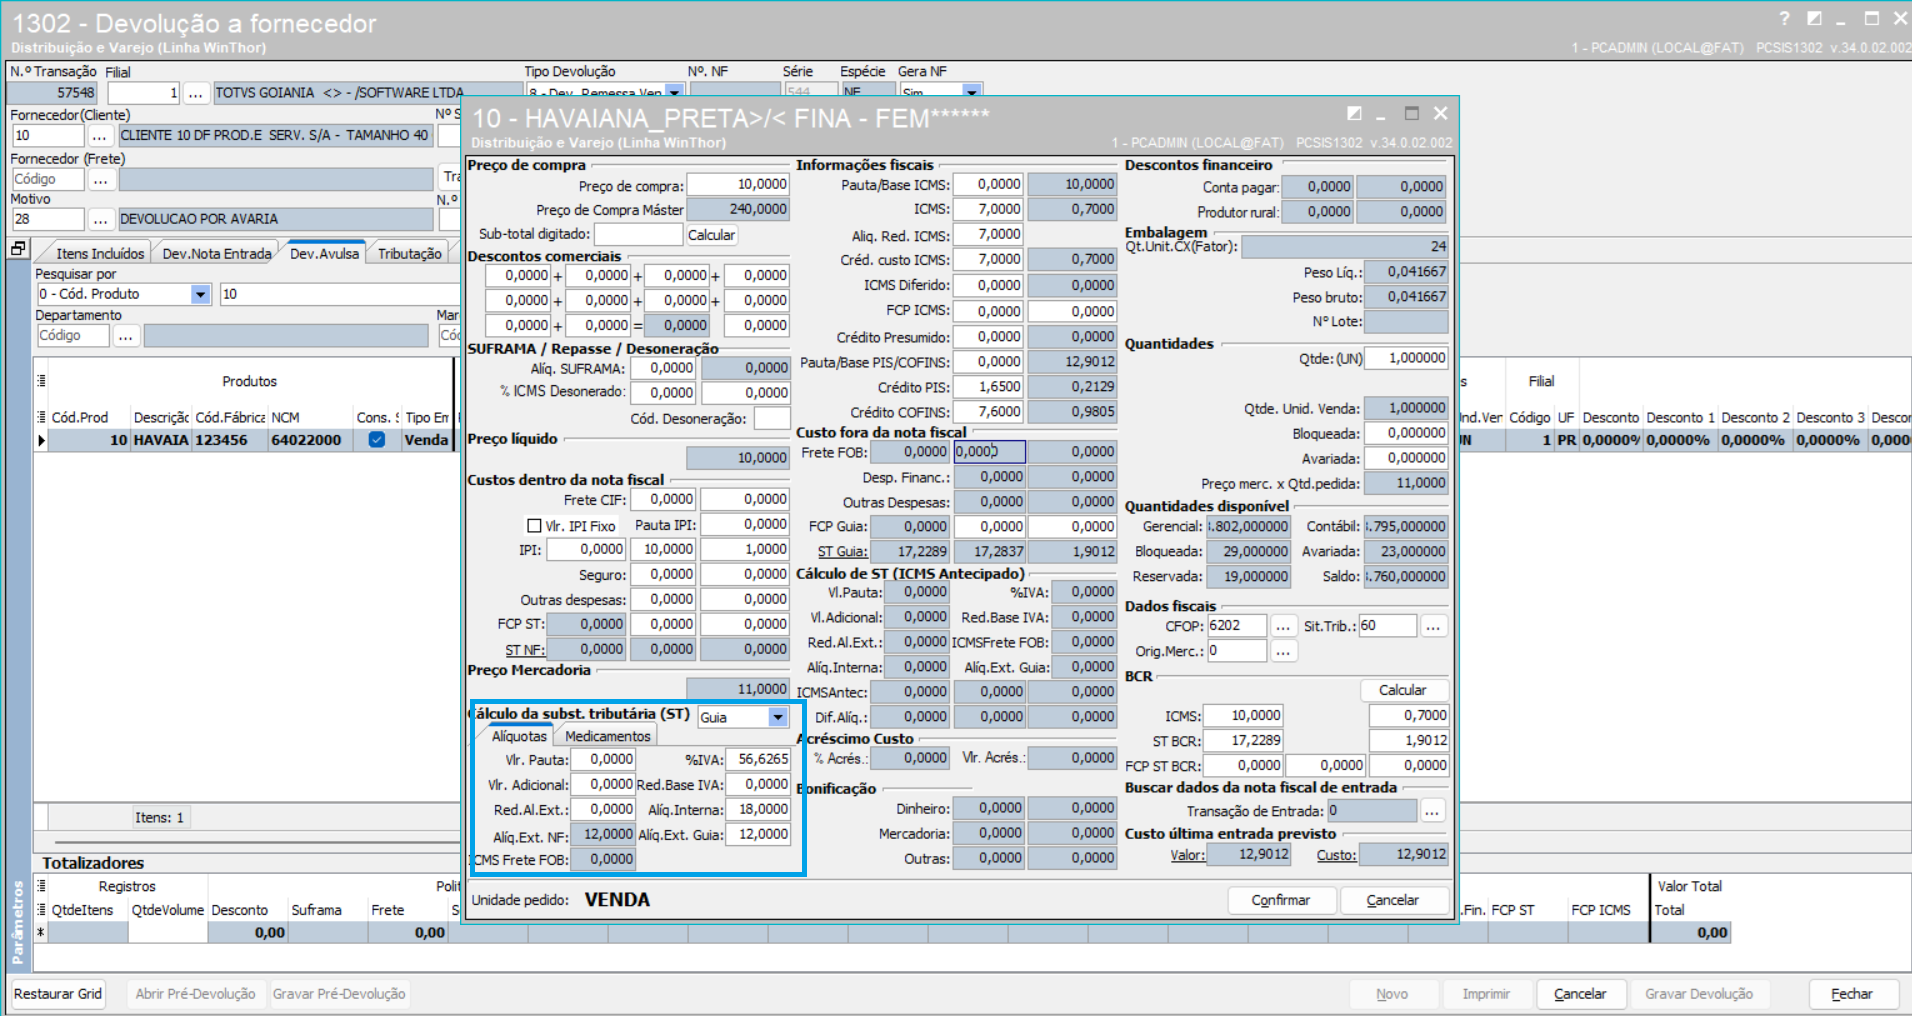Screen dimensions: 1912x1016
Task: Open help using the question mark icon
Action: click(1785, 19)
